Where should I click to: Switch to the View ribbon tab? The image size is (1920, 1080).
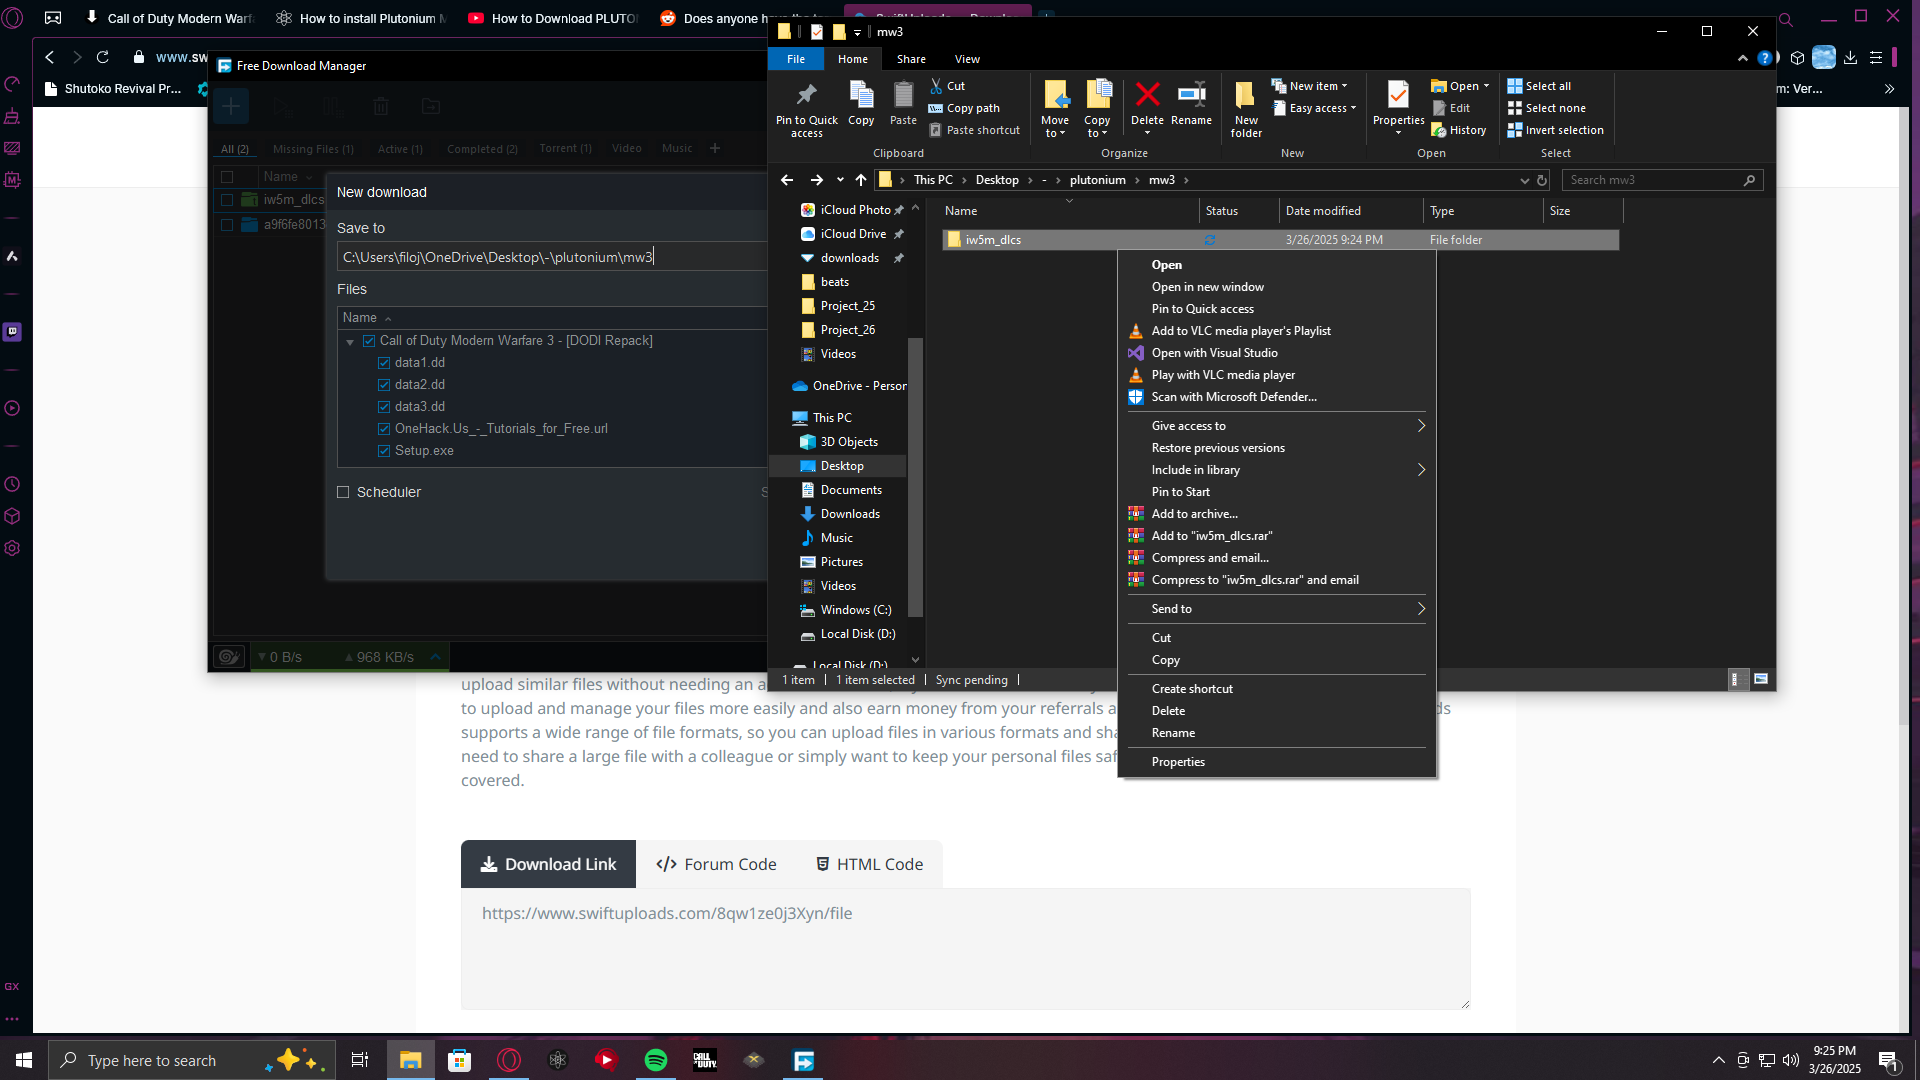tap(966, 59)
